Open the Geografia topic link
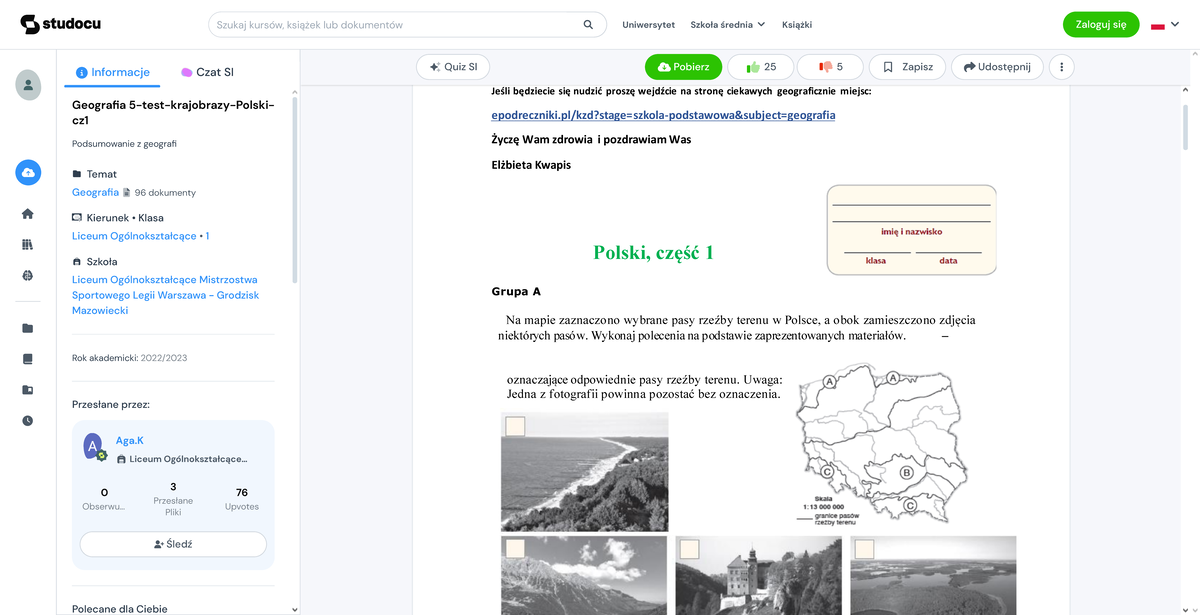Image resolution: width=1200 pixels, height=615 pixels. point(95,192)
